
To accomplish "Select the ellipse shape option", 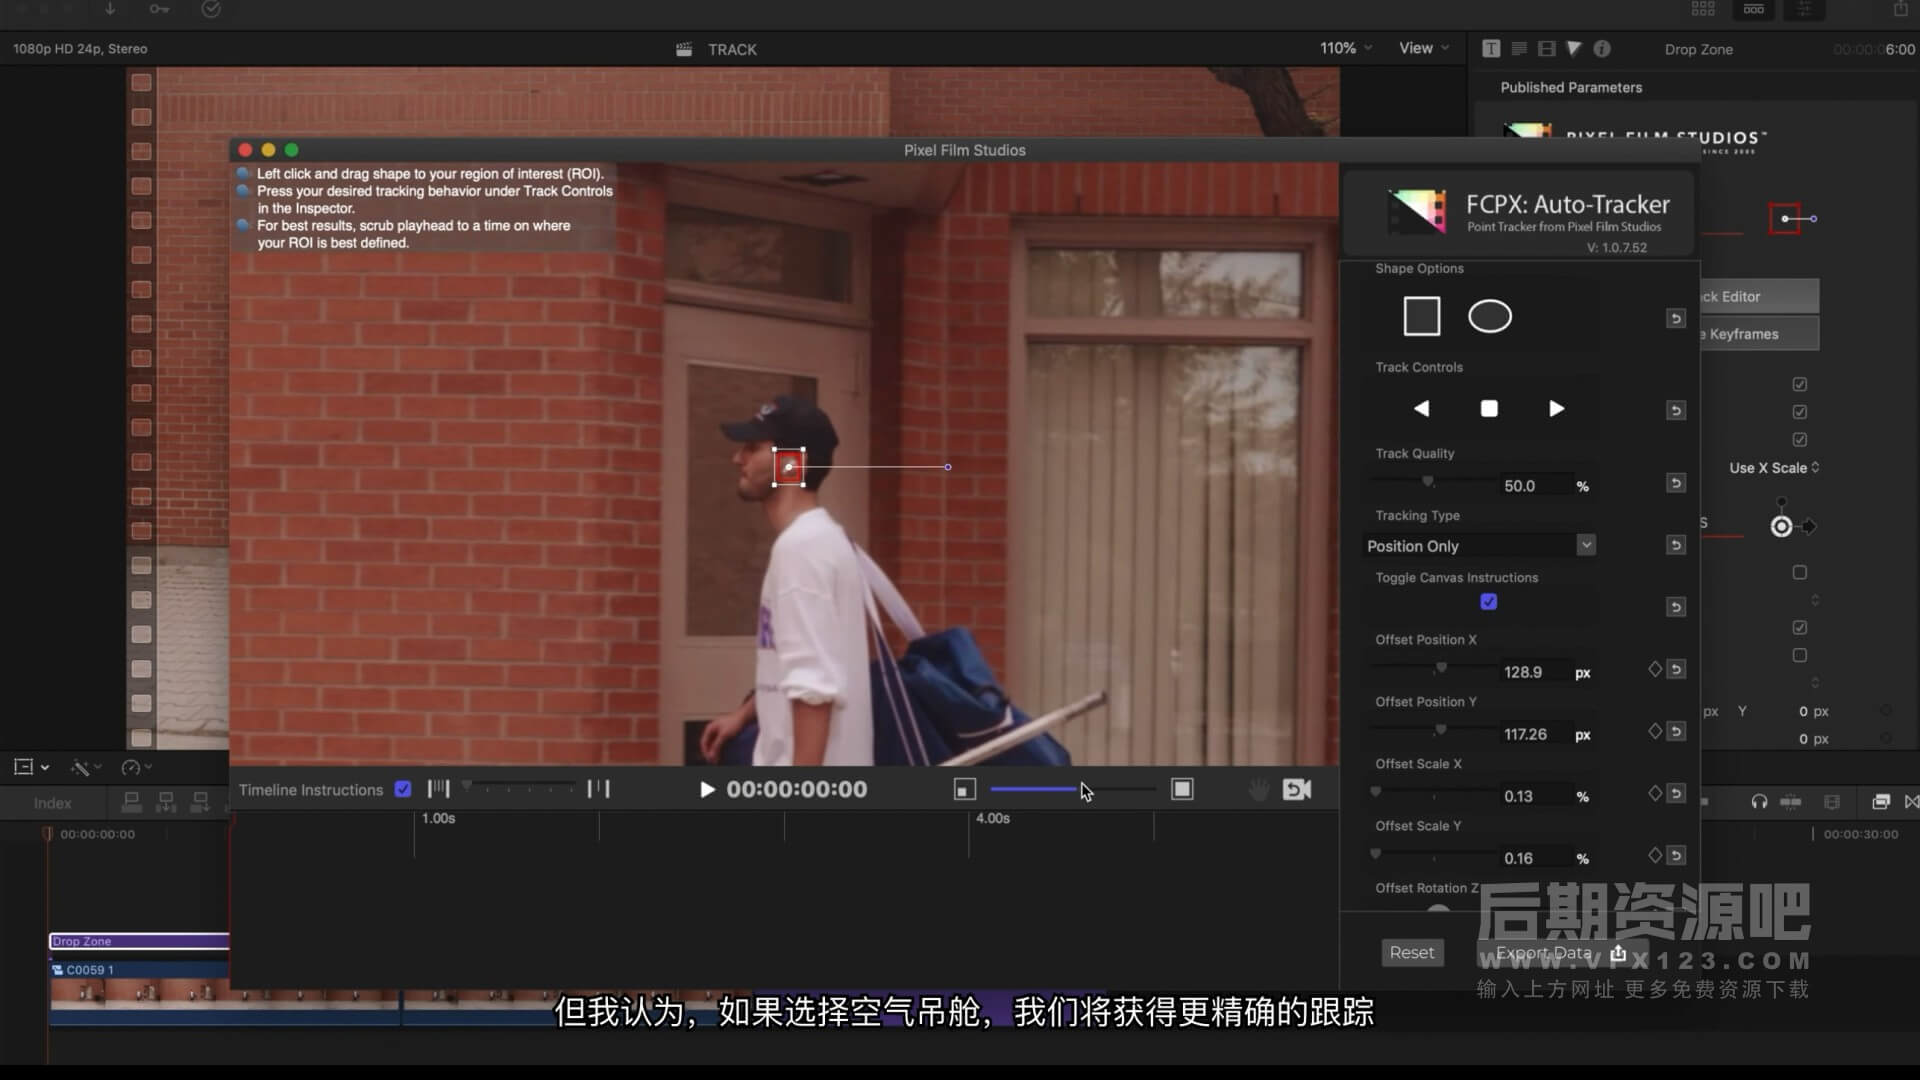I will (1489, 316).
